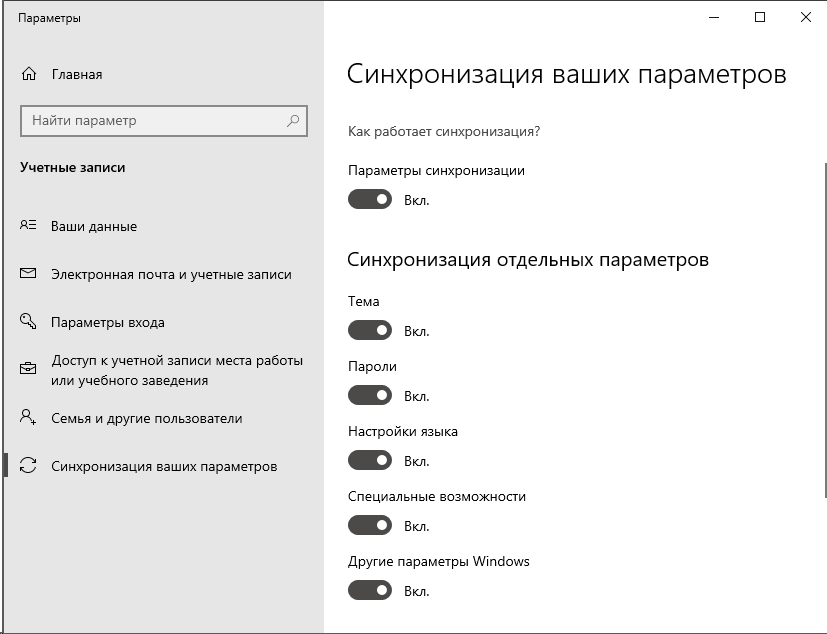Screen dimensions: 827x634
Task: Toggle the 'Пароли' sync switch
Action: (369, 396)
